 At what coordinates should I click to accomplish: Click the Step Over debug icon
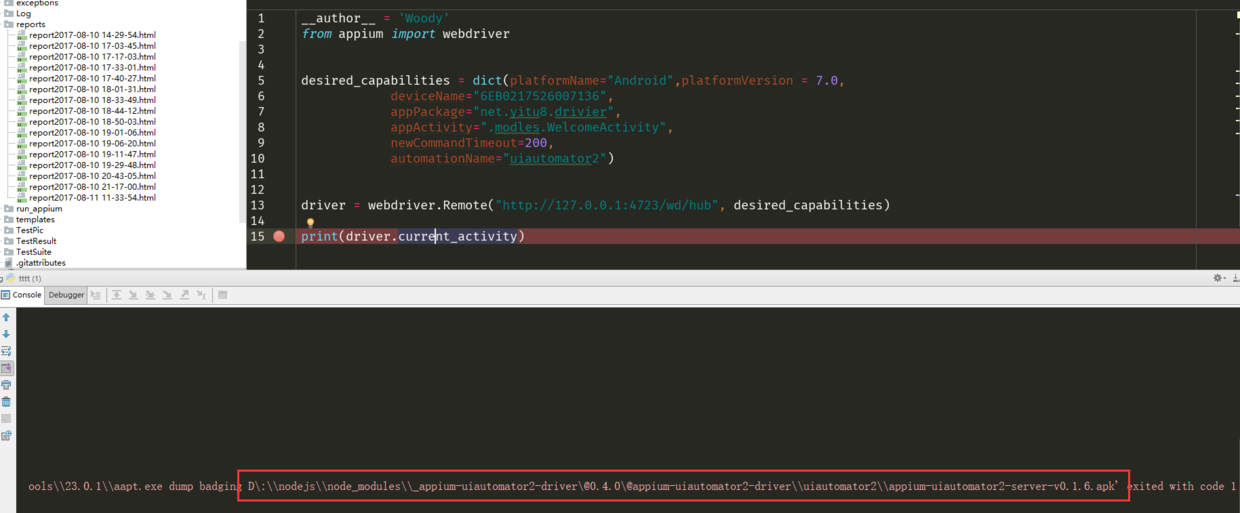[x=117, y=295]
